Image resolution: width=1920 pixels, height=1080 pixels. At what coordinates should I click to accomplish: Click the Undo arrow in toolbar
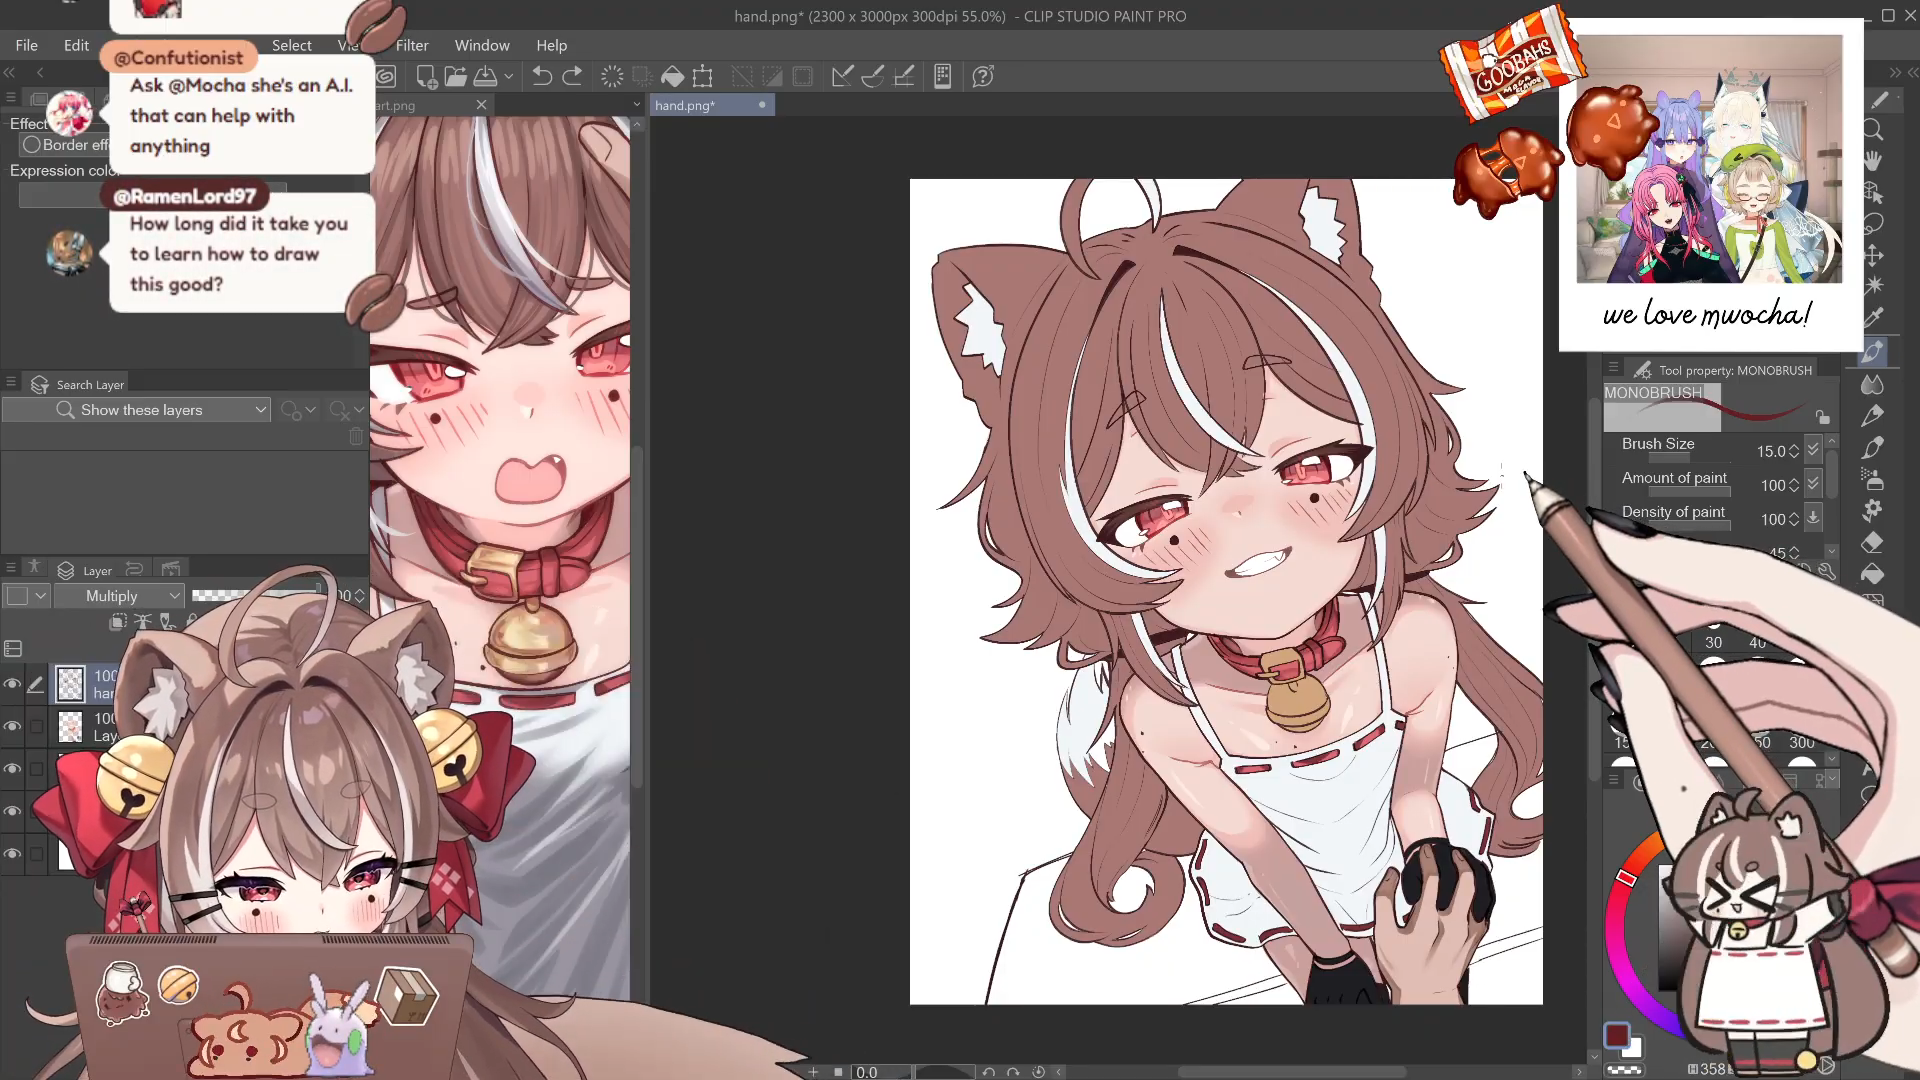pos(541,76)
